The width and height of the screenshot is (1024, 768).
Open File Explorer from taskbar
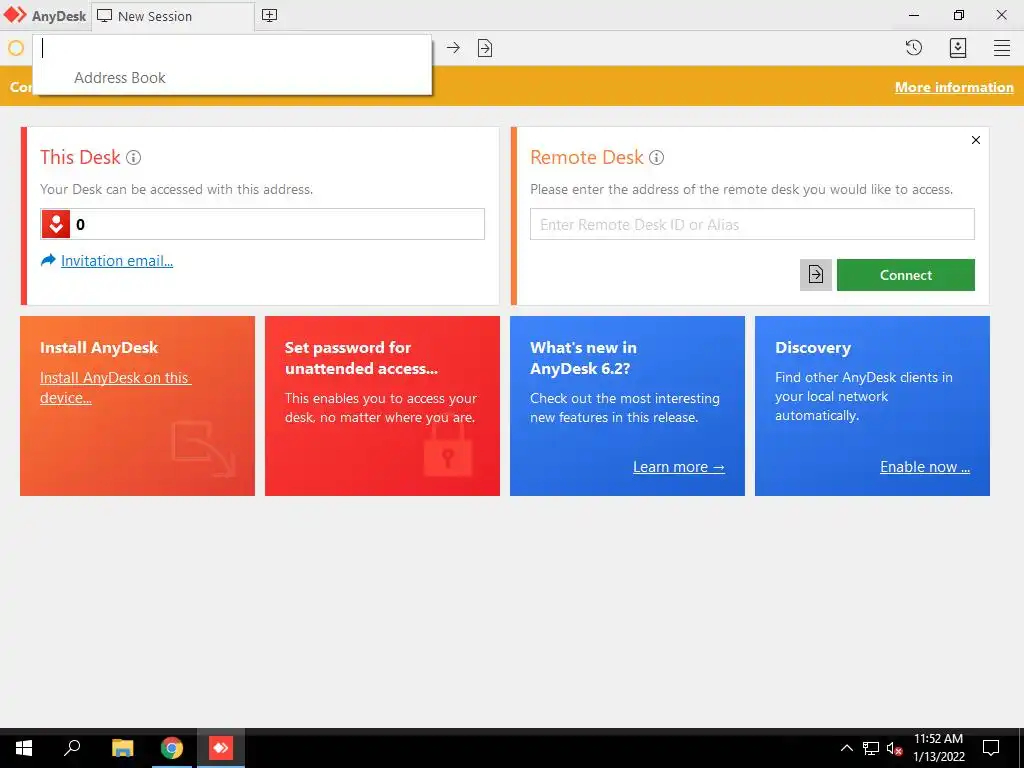122,748
